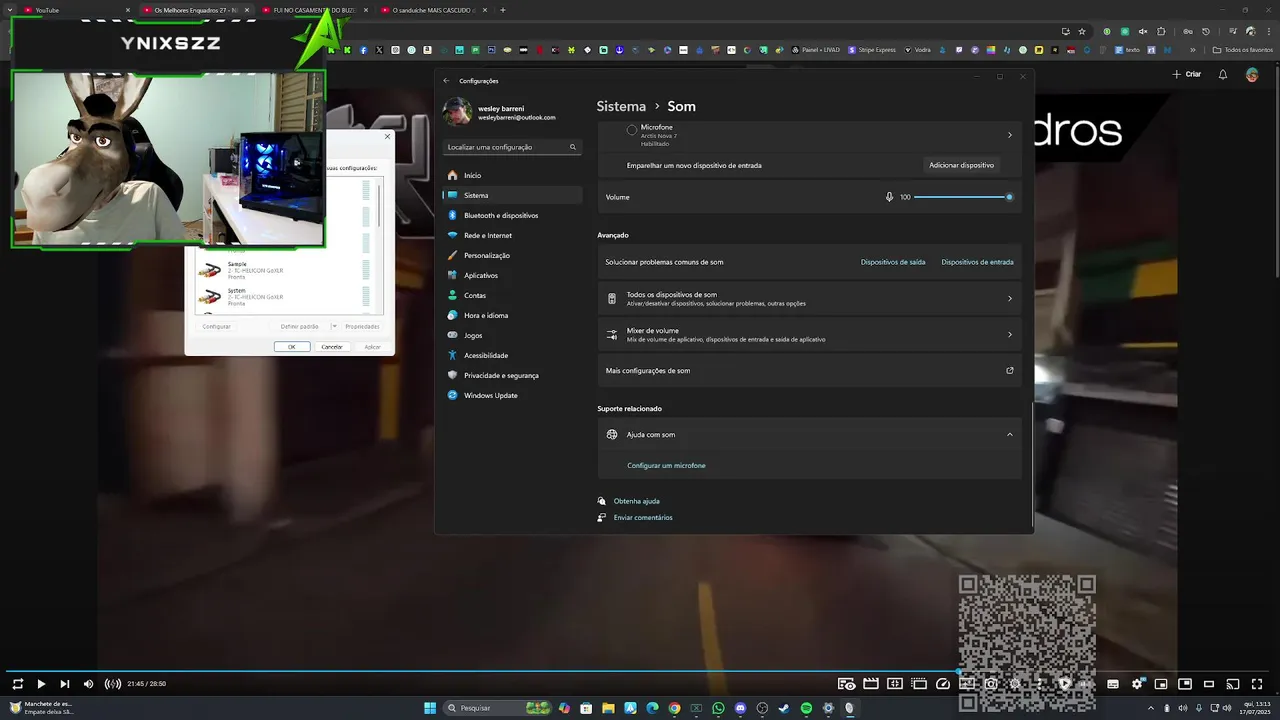Open YouTube player settings gear
This screenshot has height=720, width=1280.
1137,684
